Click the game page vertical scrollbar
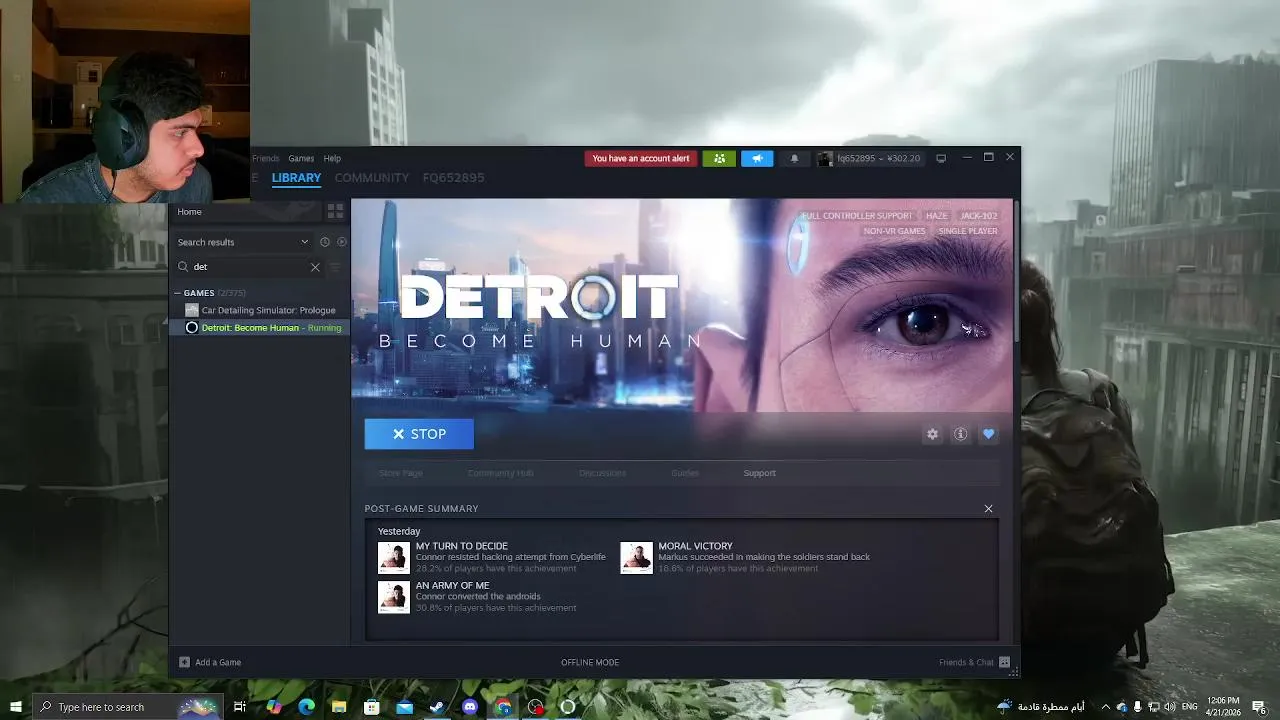This screenshot has height=720, width=1280. [1017, 270]
